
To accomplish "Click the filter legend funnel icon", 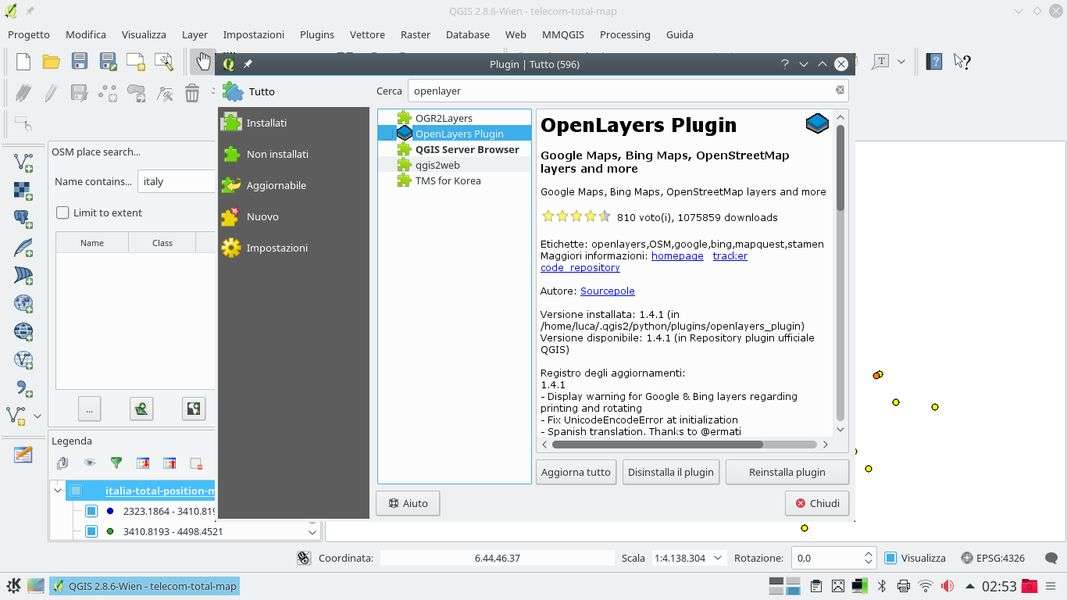I will 116,463.
